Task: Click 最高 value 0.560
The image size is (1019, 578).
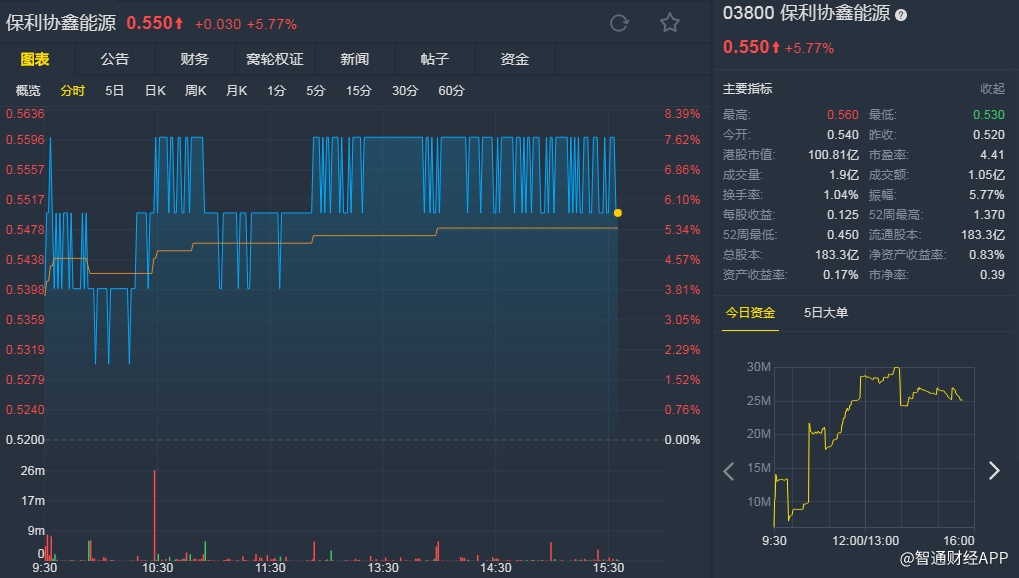Action: pos(843,114)
